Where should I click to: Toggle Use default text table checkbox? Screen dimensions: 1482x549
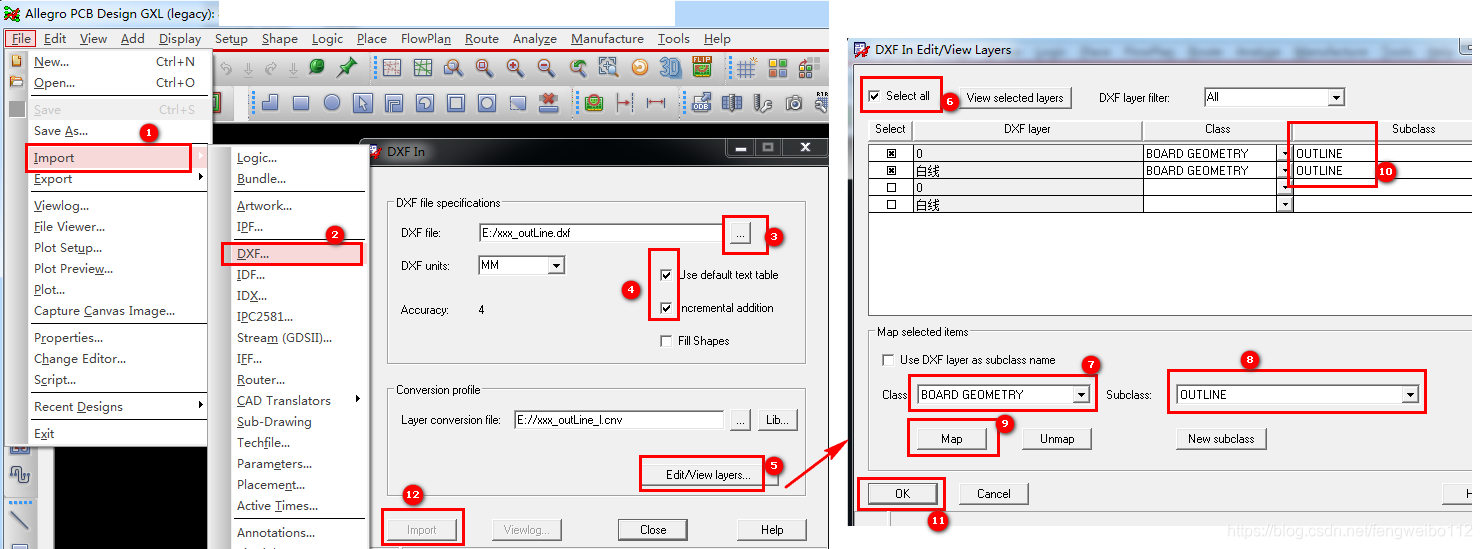tap(666, 275)
